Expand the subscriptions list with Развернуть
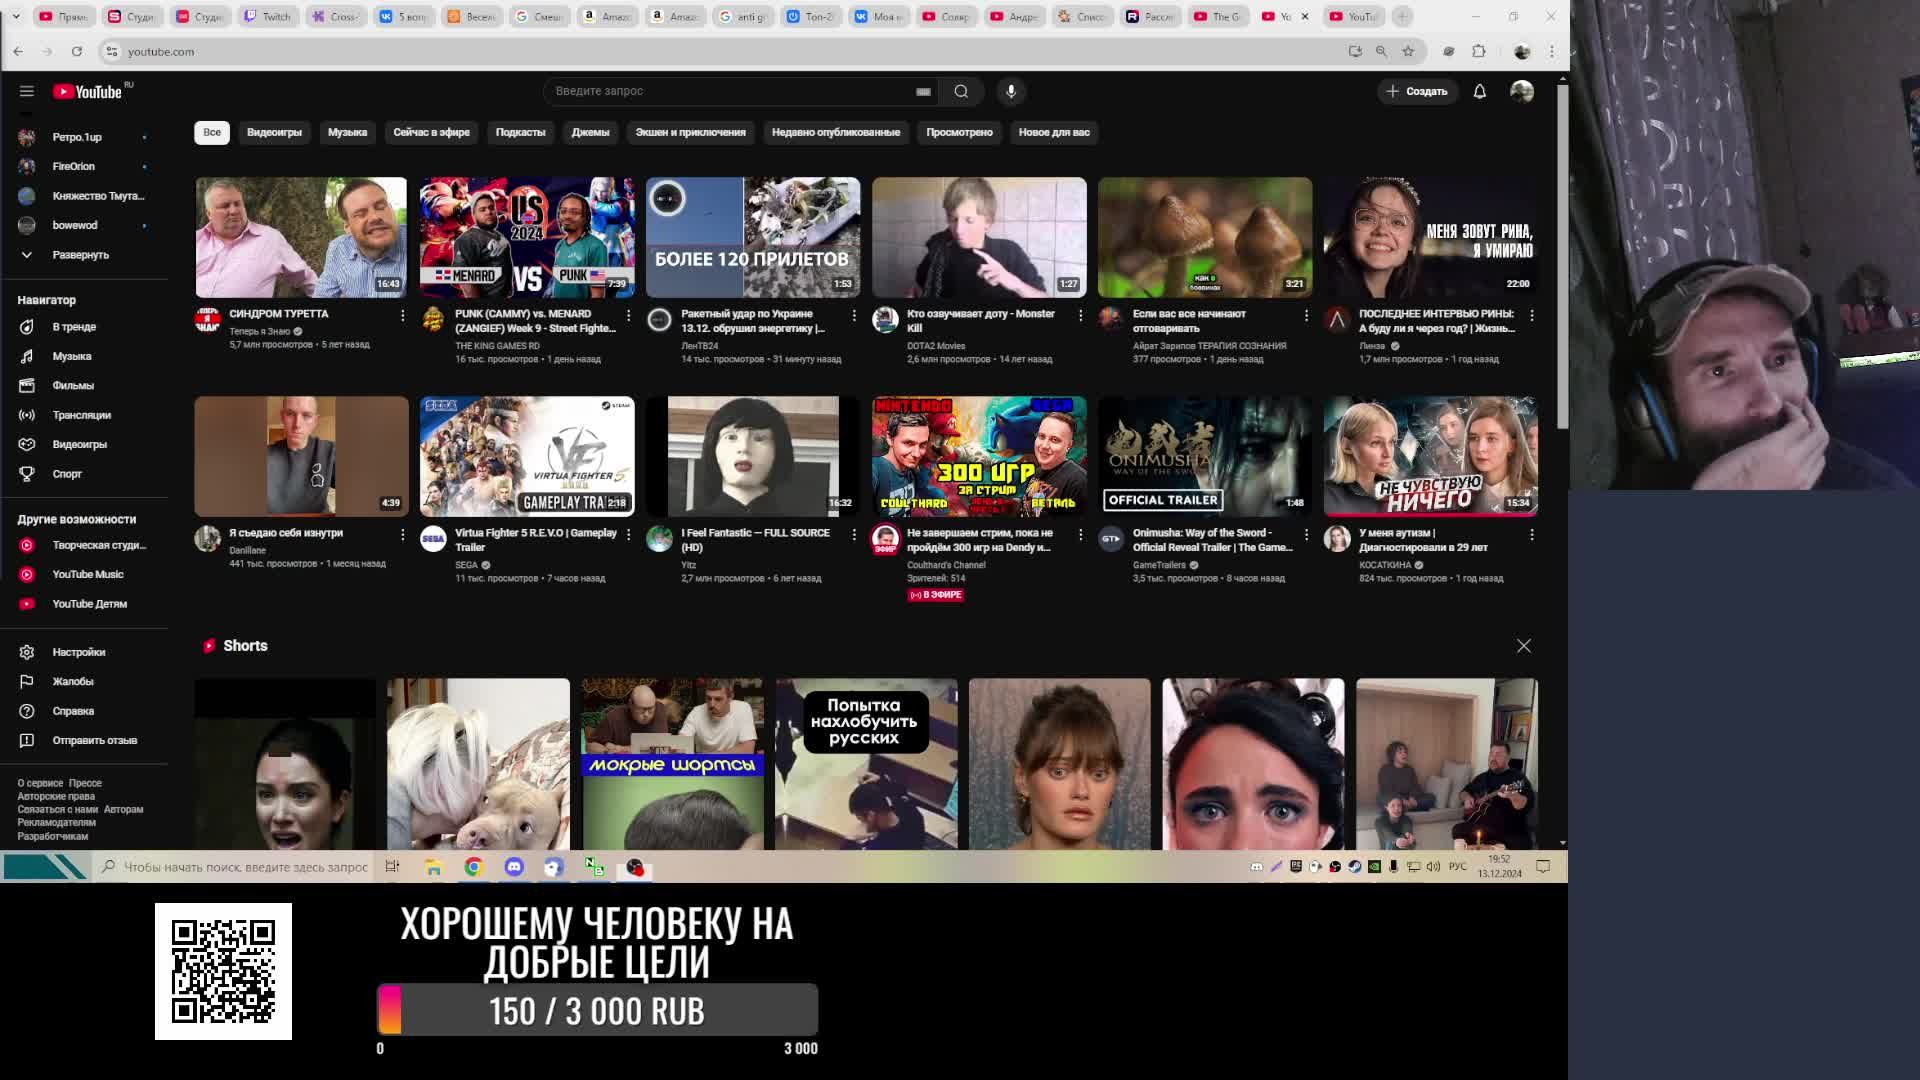Screen dimensions: 1920x1080 pos(79,255)
